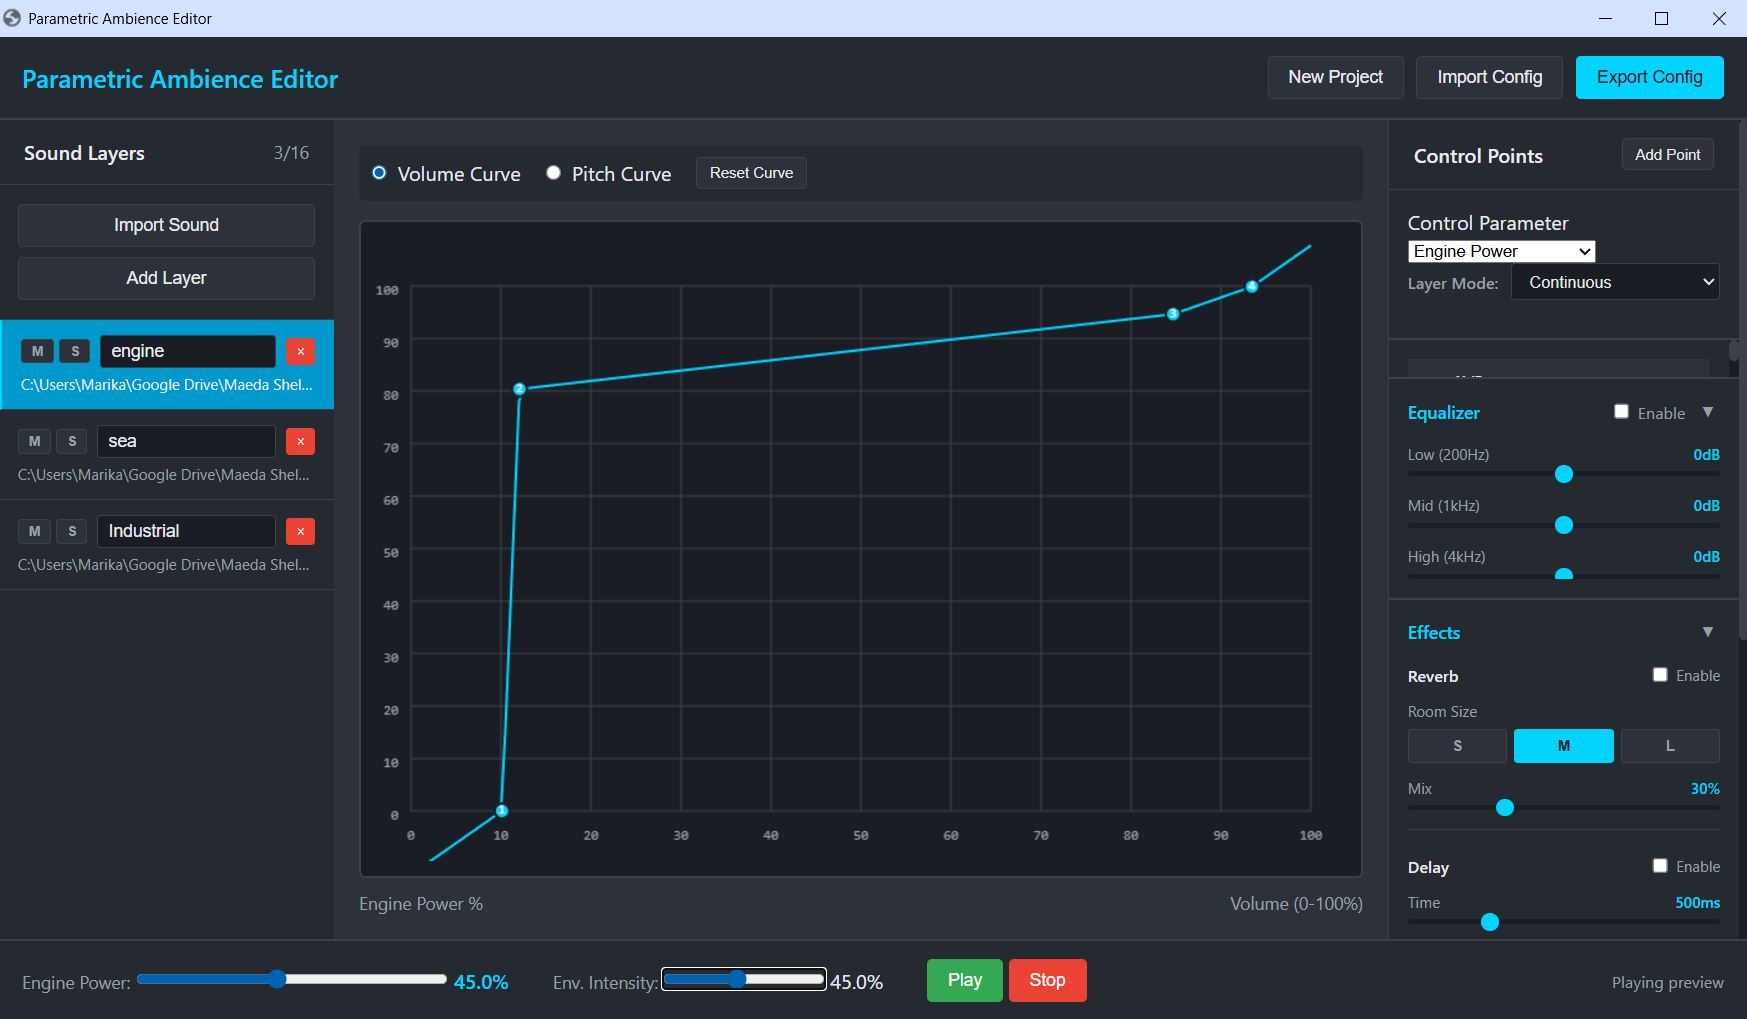The width and height of the screenshot is (1747, 1019).
Task: Adjust the Mid (1kHz) equalizer slider
Action: (x=1564, y=525)
